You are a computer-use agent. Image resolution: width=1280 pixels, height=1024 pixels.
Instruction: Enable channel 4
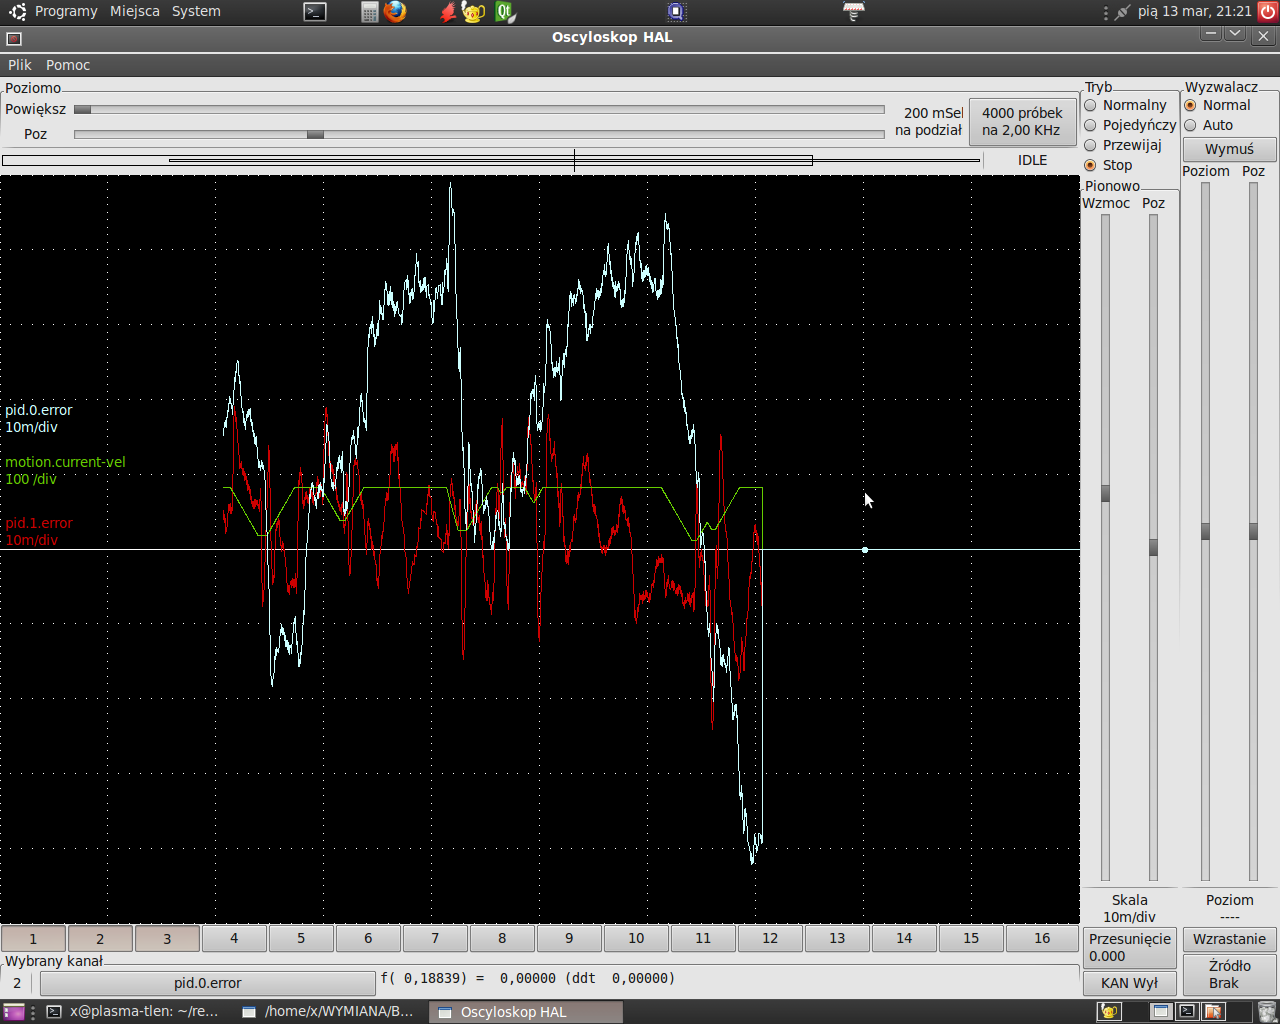pyautogui.click(x=234, y=938)
